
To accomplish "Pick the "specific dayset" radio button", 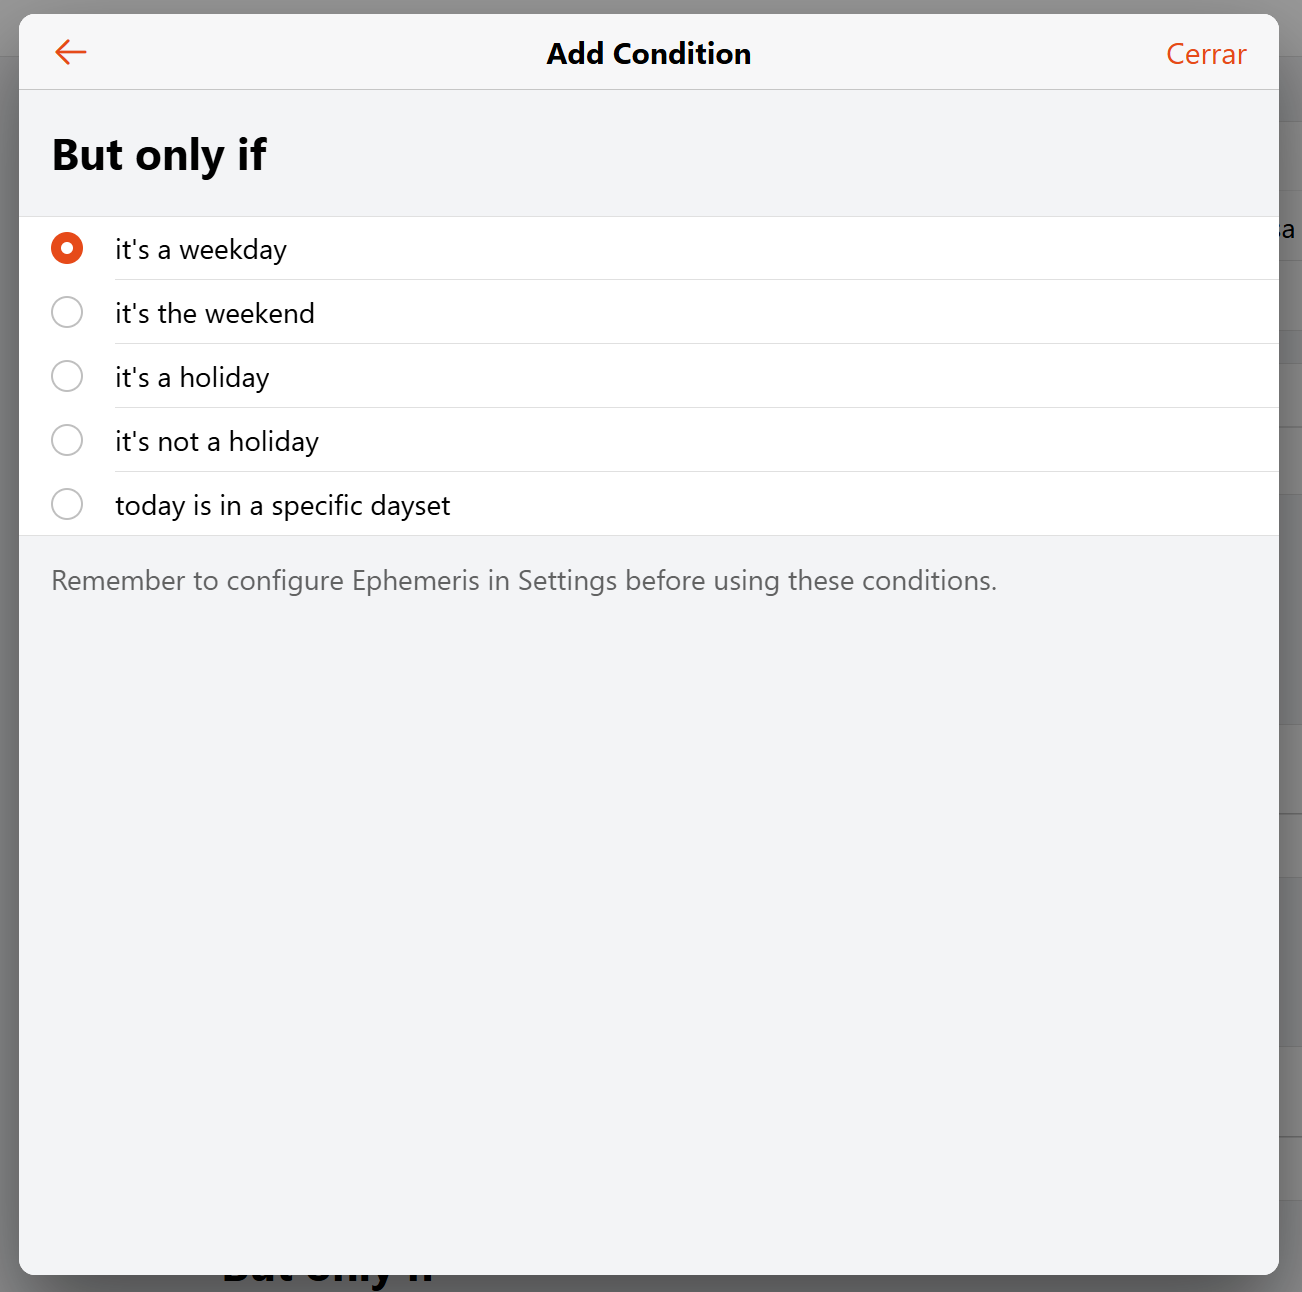I will click(67, 504).
